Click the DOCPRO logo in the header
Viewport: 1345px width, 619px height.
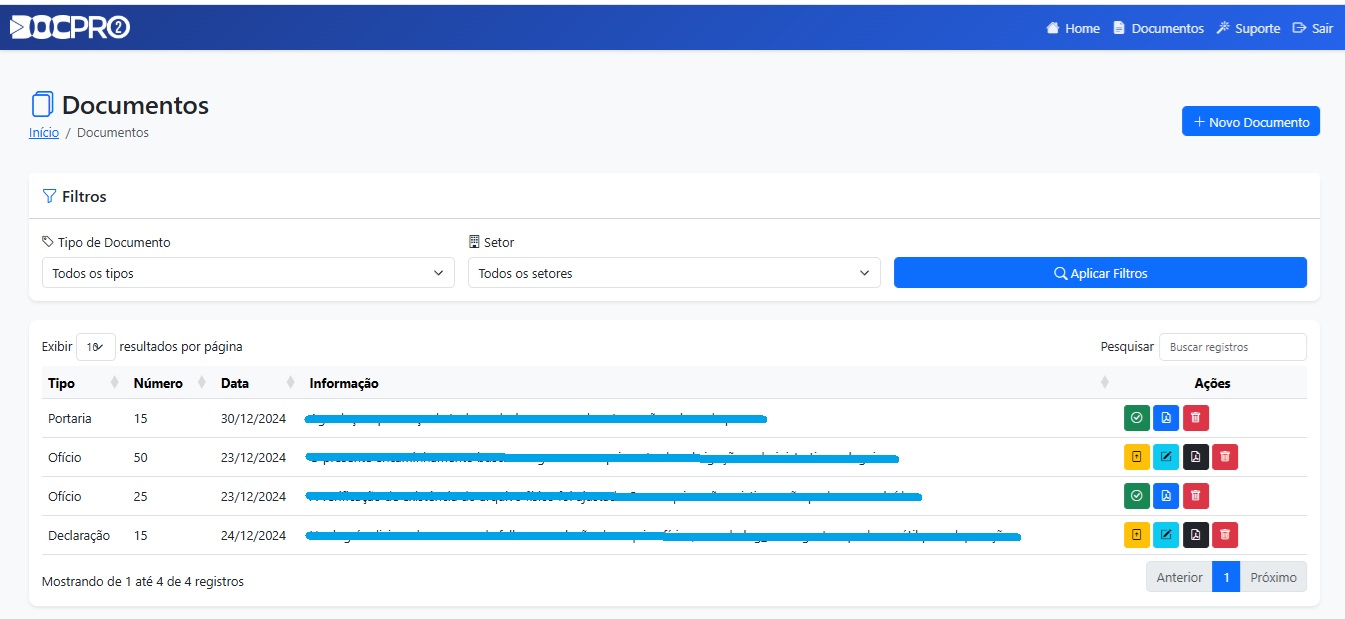(x=70, y=28)
